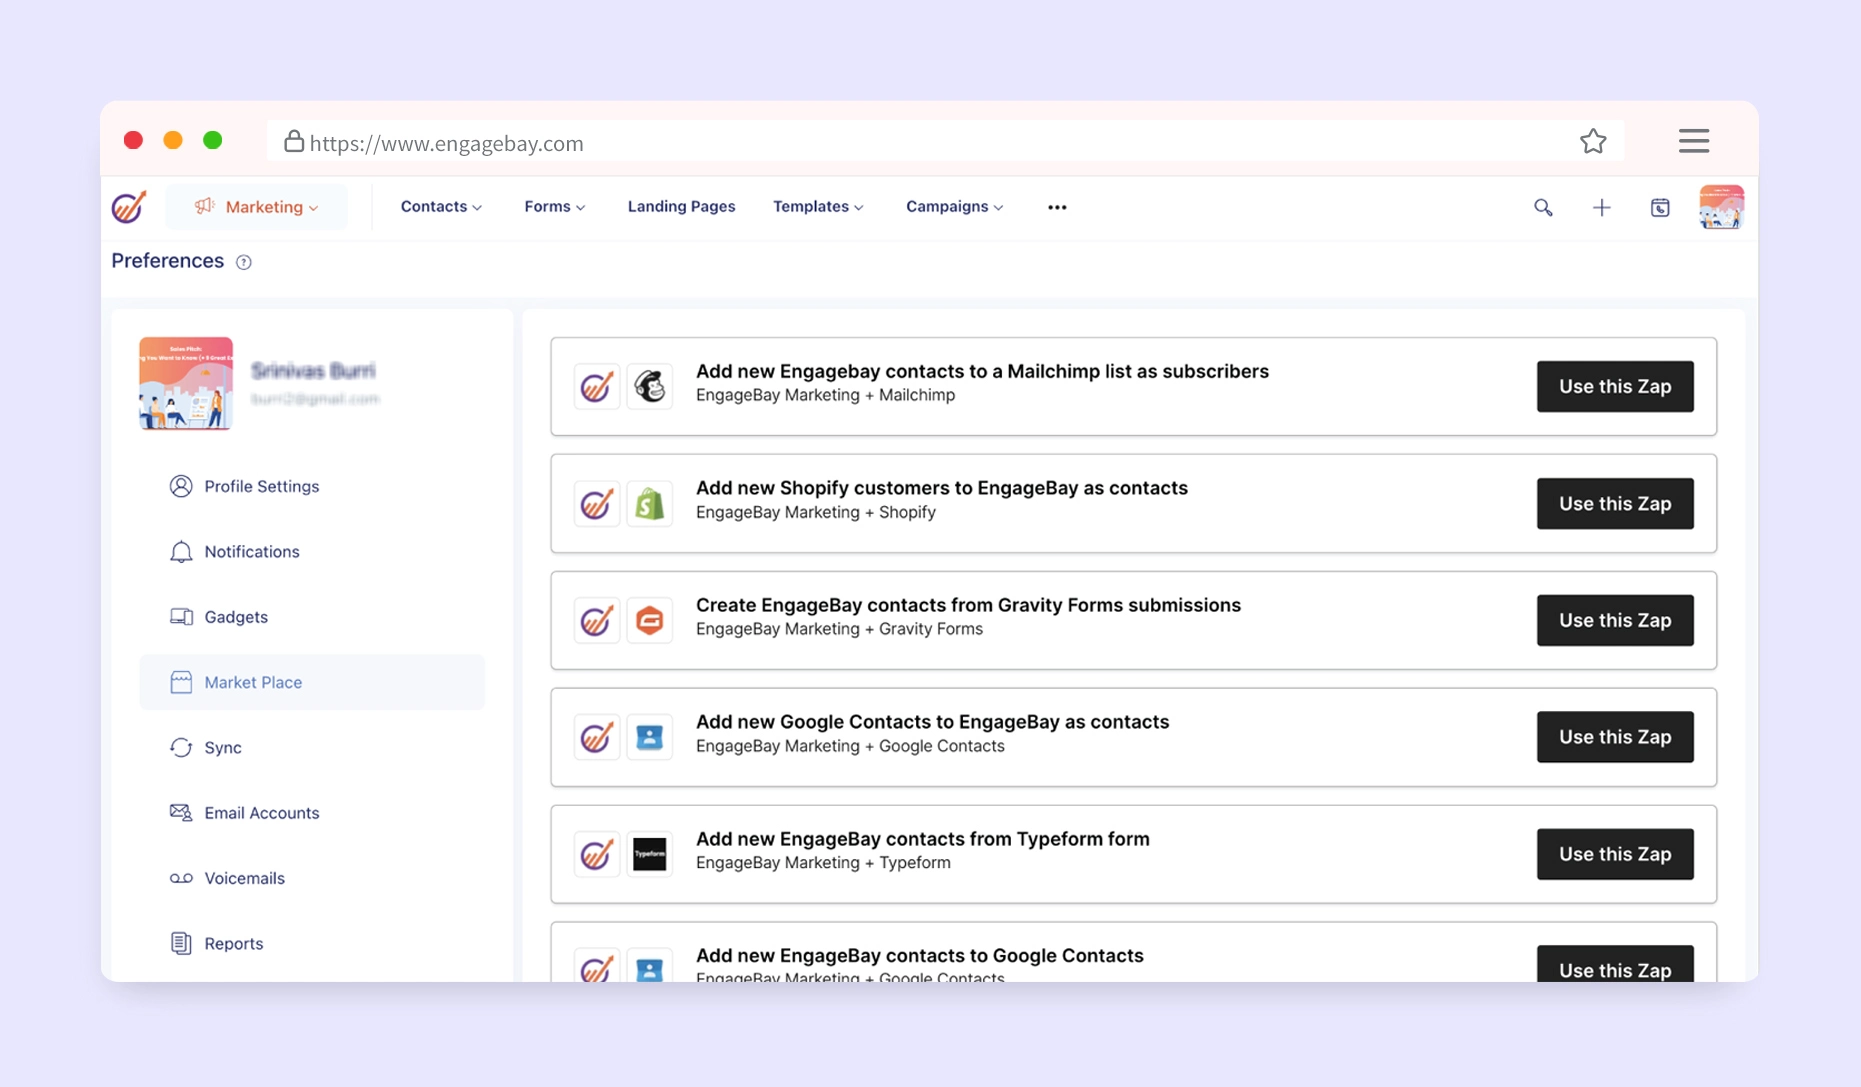This screenshot has height=1087, width=1861.
Task: Click the Sync circular arrows icon
Action: [x=181, y=747]
